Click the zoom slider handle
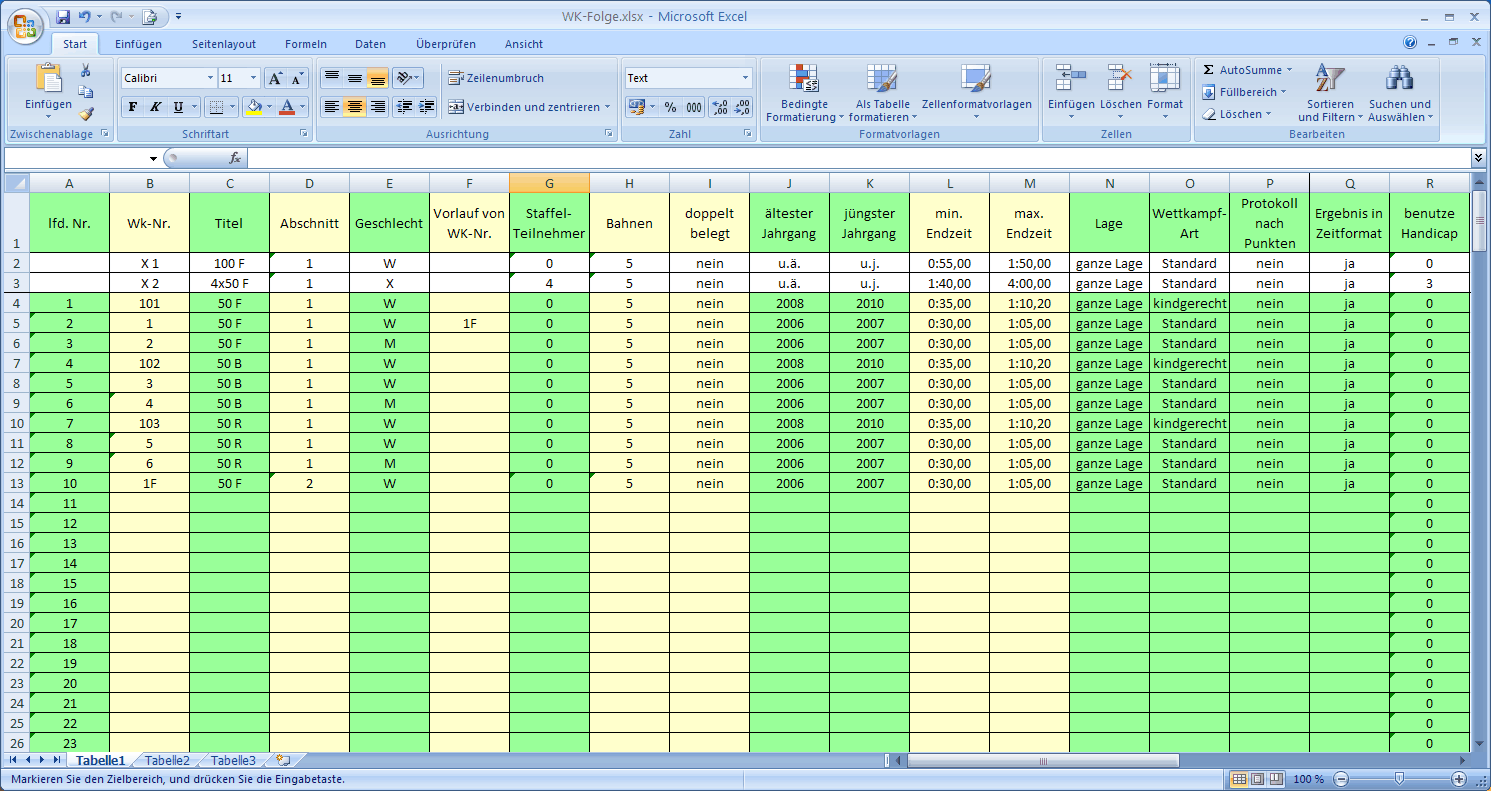Screen dimensions: 1491x791 tap(1399, 779)
